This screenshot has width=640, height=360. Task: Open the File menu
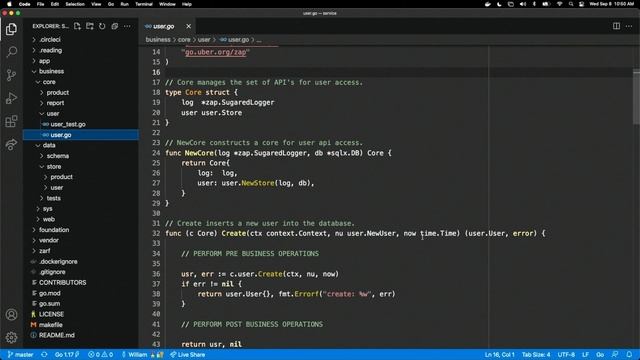(40, 4)
